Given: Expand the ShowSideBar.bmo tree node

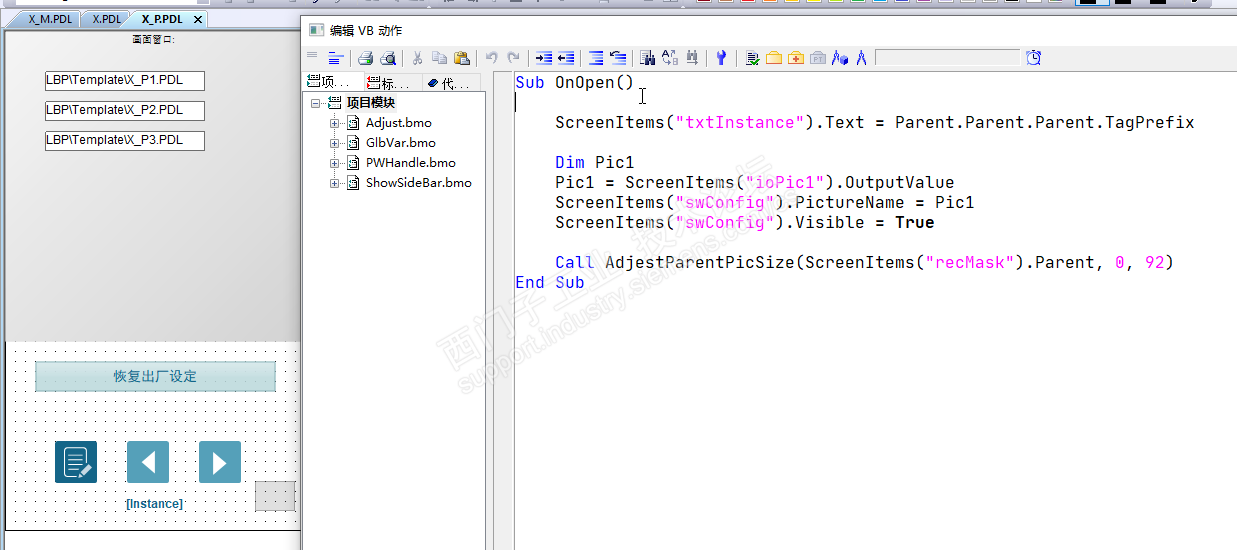Looking at the screenshot, I should [x=334, y=183].
